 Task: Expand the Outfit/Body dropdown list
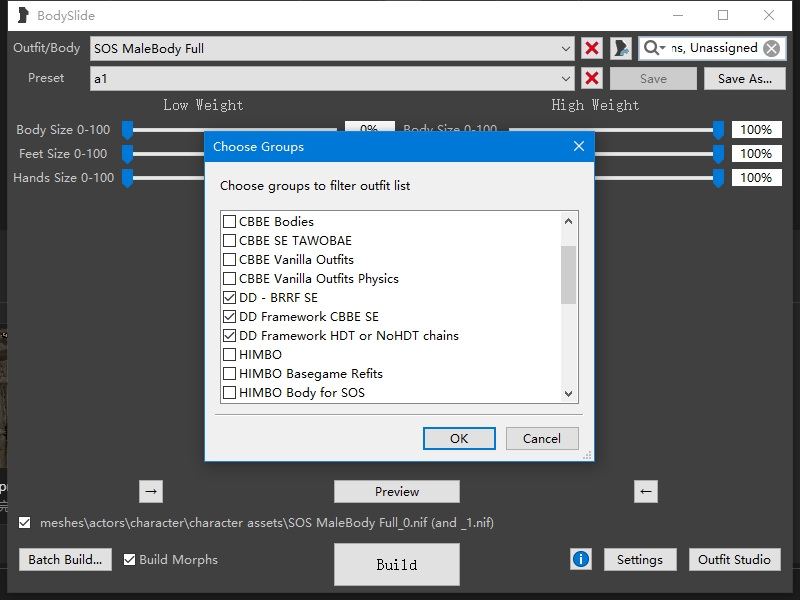pos(565,49)
